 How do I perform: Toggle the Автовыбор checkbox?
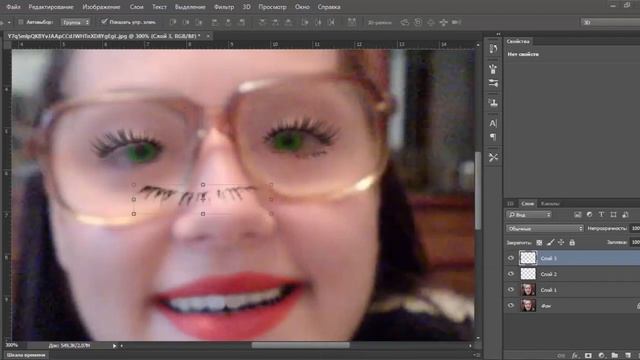coord(21,22)
